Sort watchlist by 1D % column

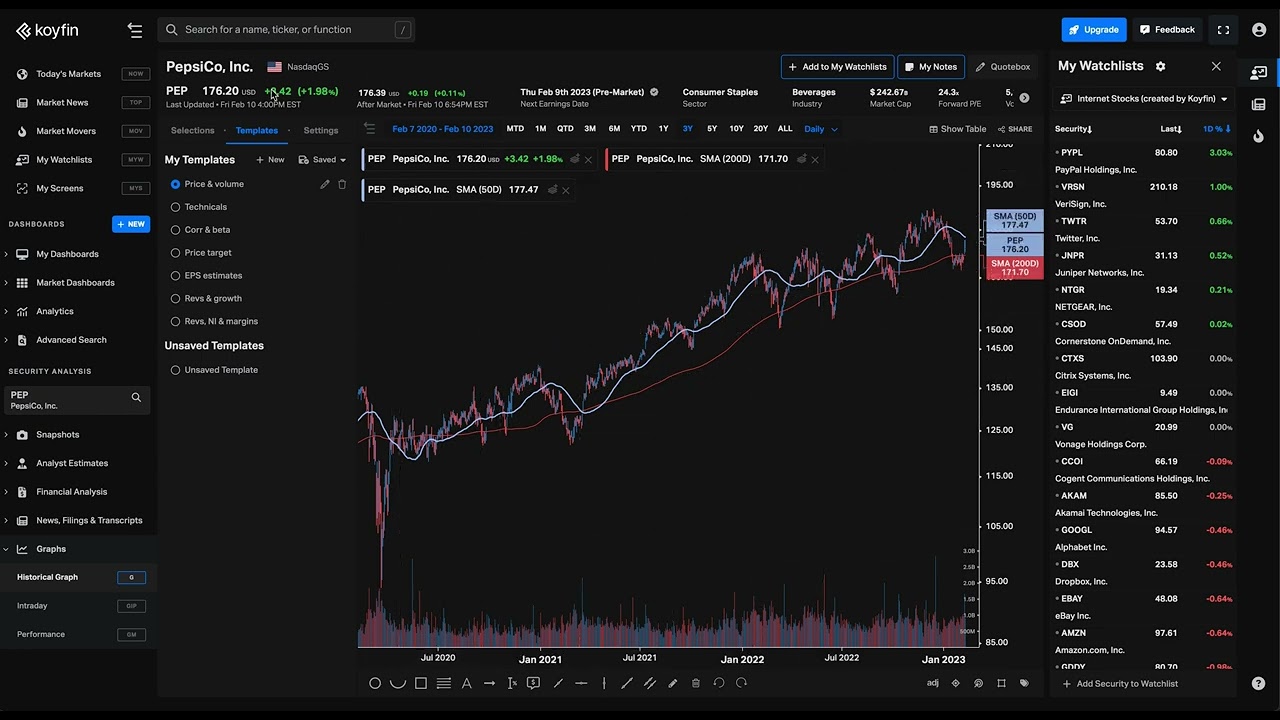[x=1216, y=129]
